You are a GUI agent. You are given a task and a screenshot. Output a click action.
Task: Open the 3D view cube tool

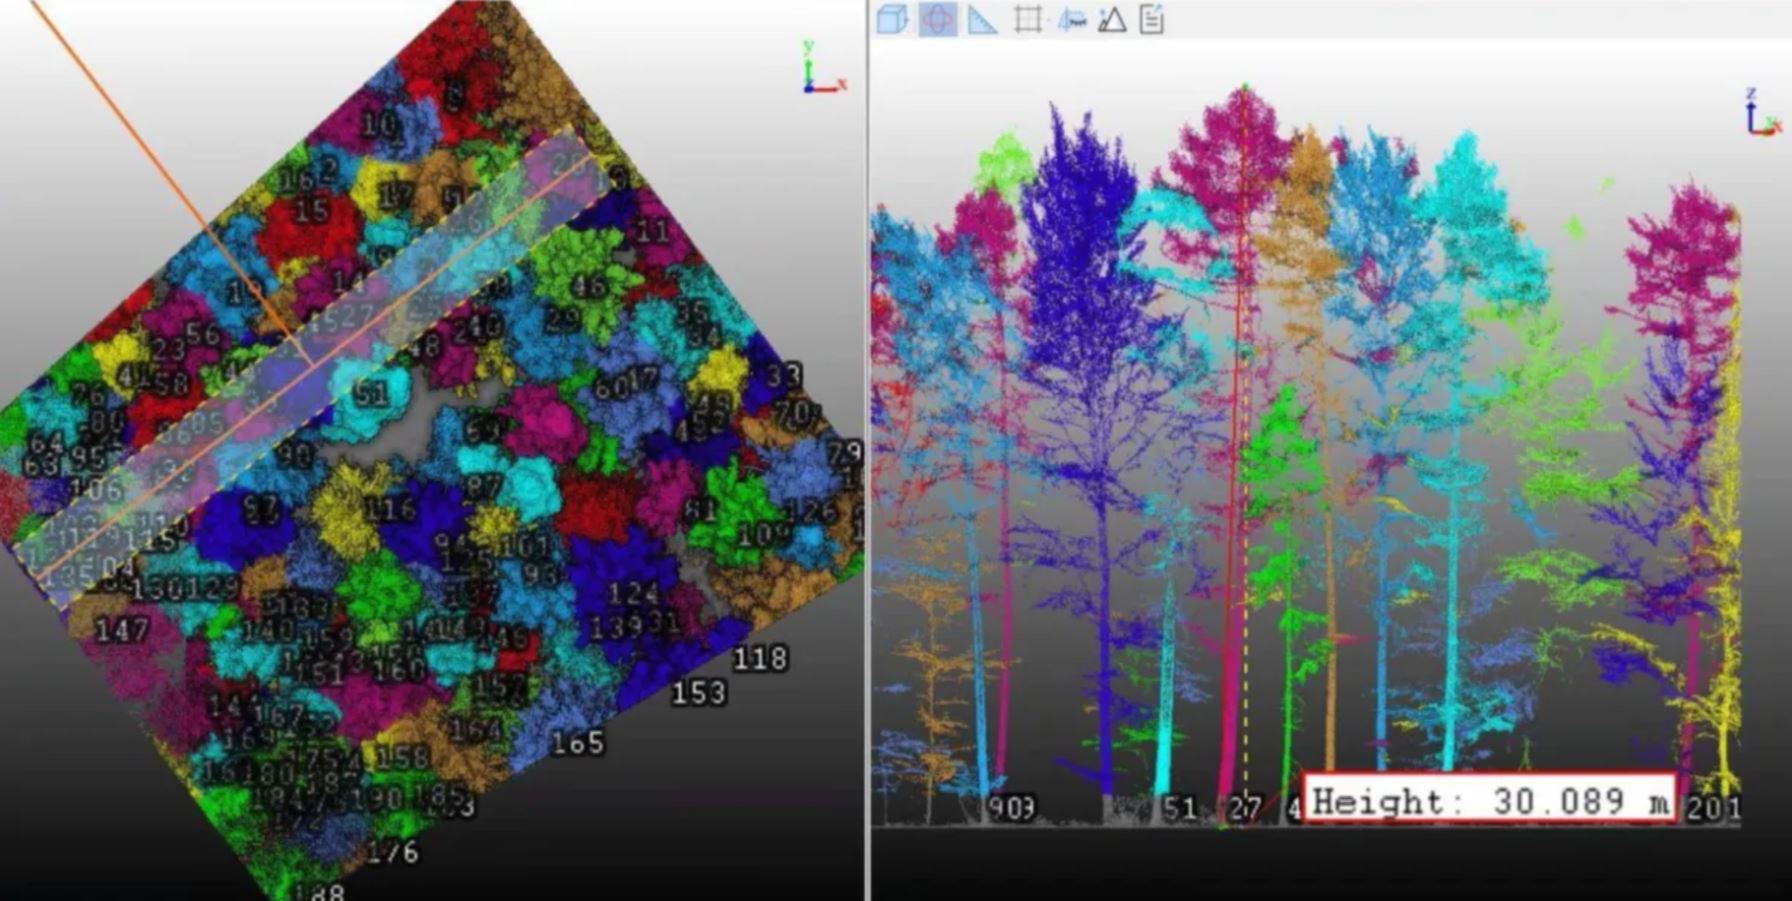point(892,19)
